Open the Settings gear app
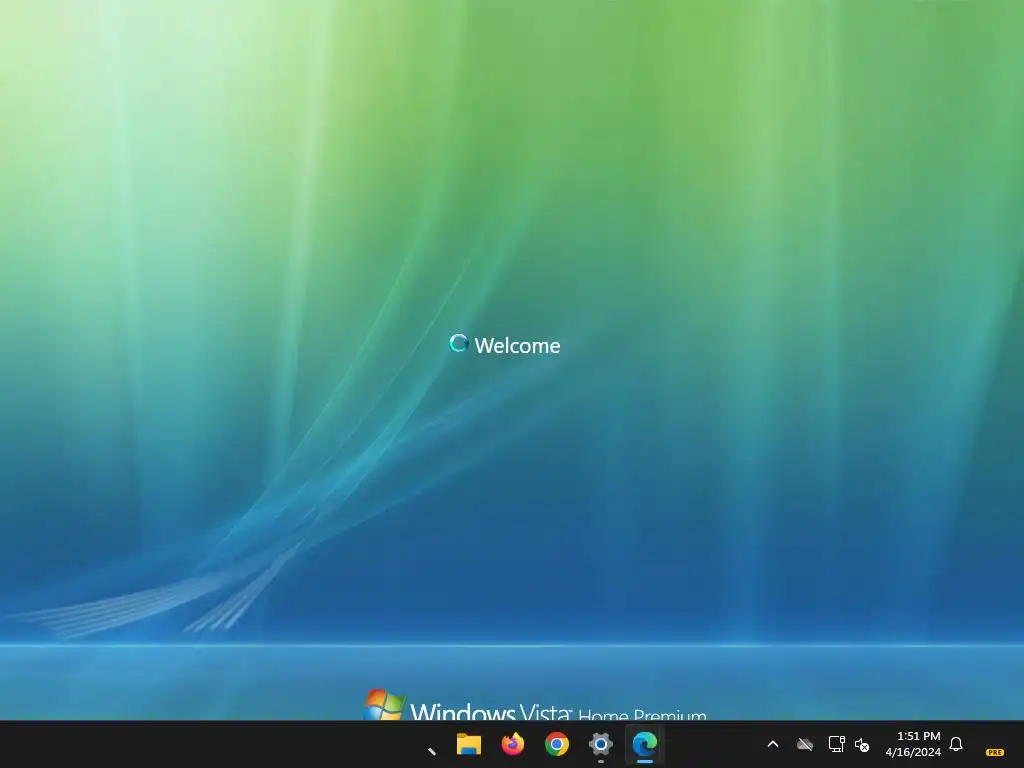The height and width of the screenshot is (768, 1024). [601, 744]
